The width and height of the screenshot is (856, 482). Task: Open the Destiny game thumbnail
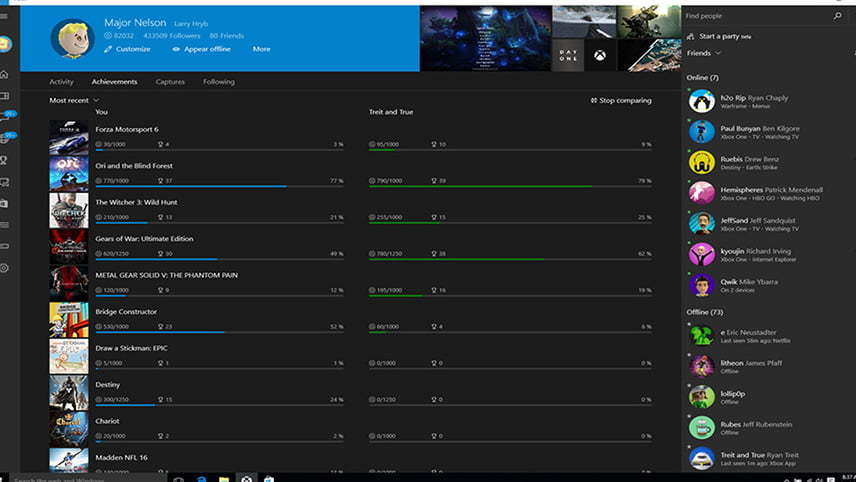point(69,392)
